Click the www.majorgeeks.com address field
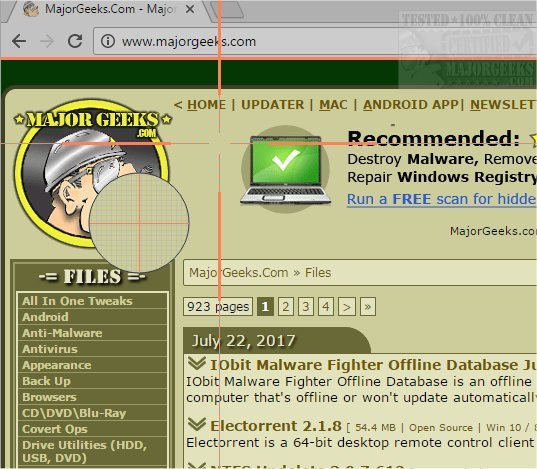Screen dimensions: 537x469 [314, 41]
